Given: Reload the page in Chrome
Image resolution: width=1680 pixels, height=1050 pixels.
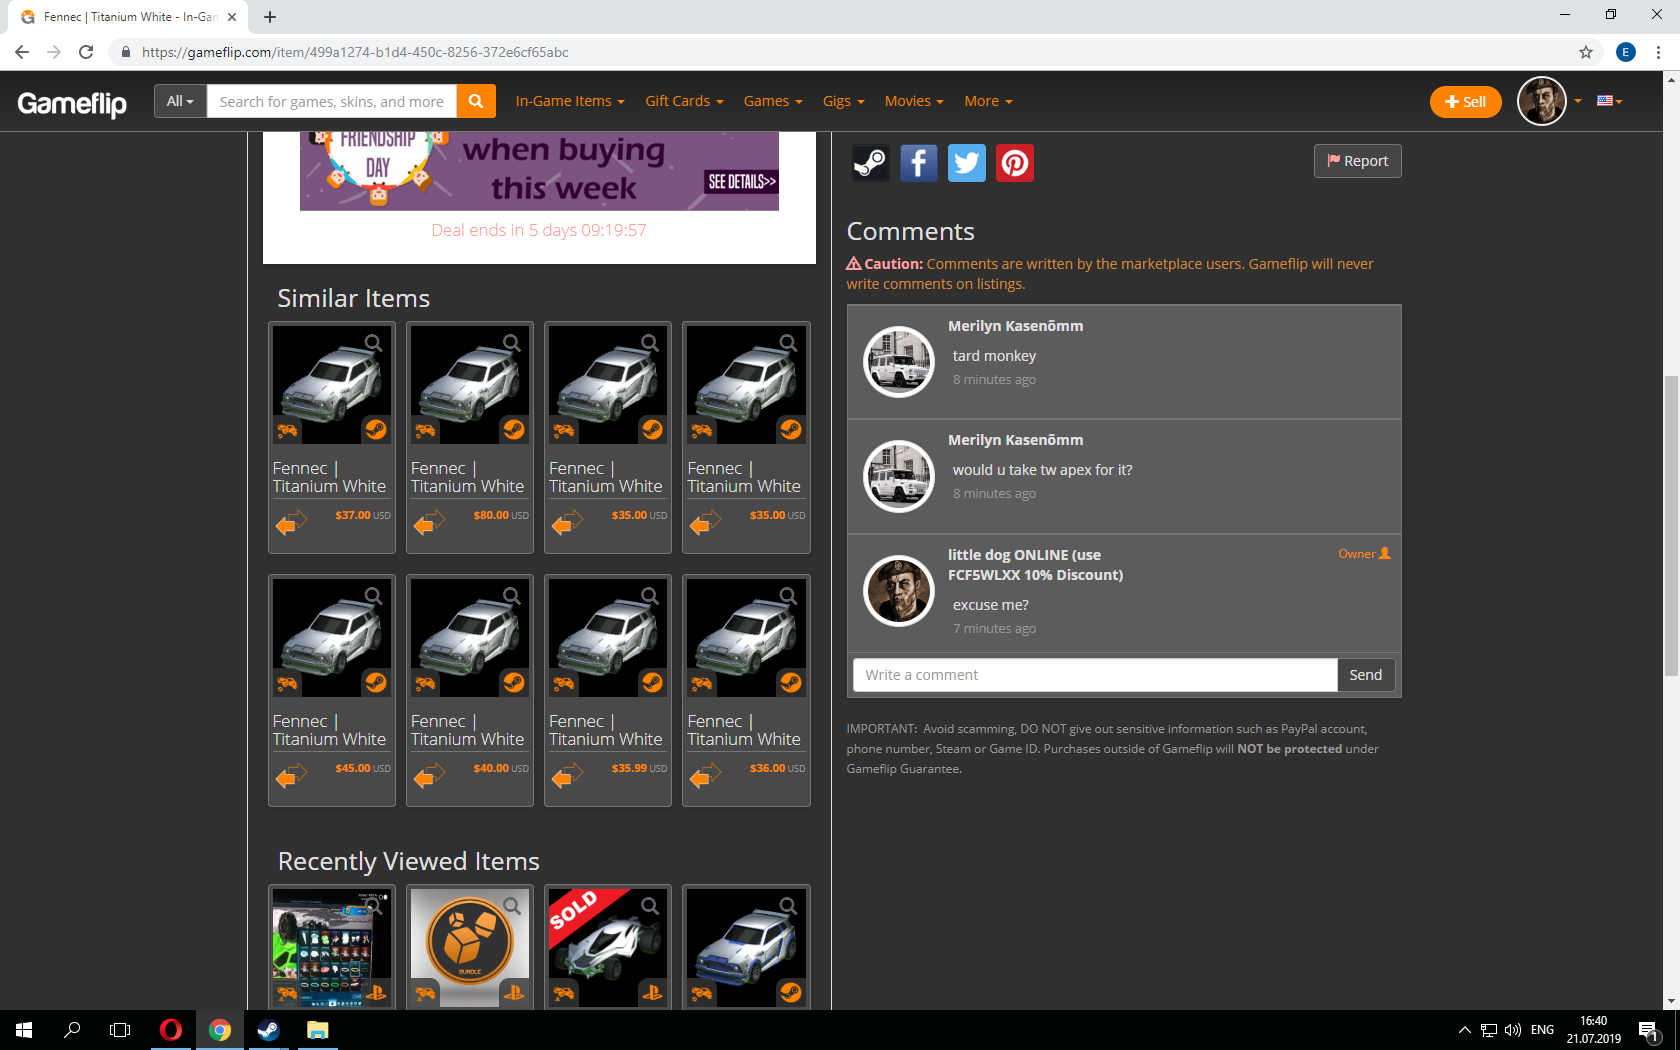Looking at the screenshot, I should click(x=86, y=52).
